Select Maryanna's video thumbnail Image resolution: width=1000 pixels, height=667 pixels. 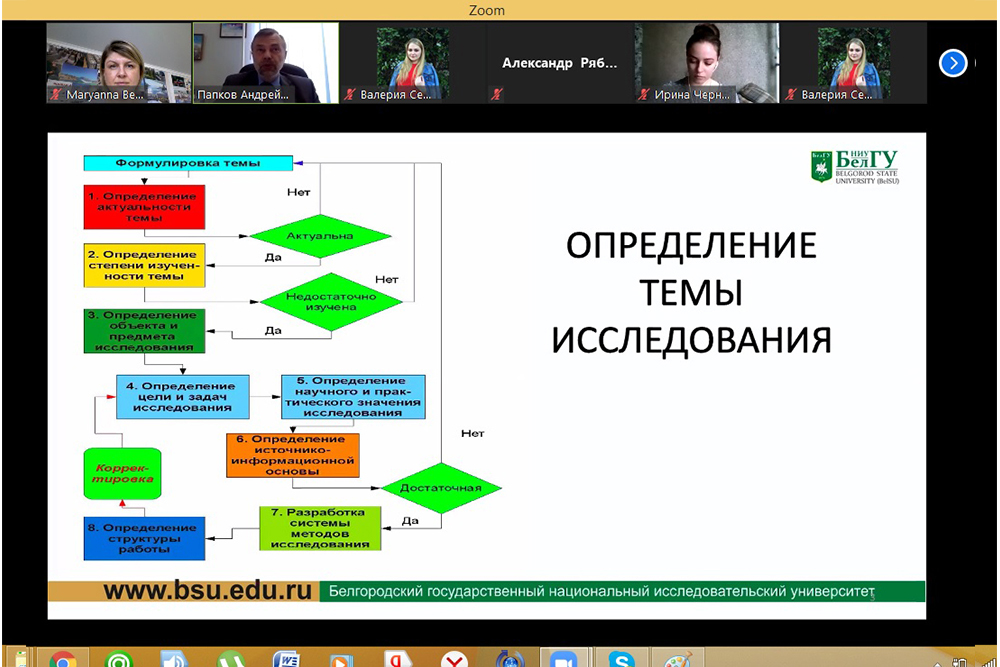(x=119, y=63)
